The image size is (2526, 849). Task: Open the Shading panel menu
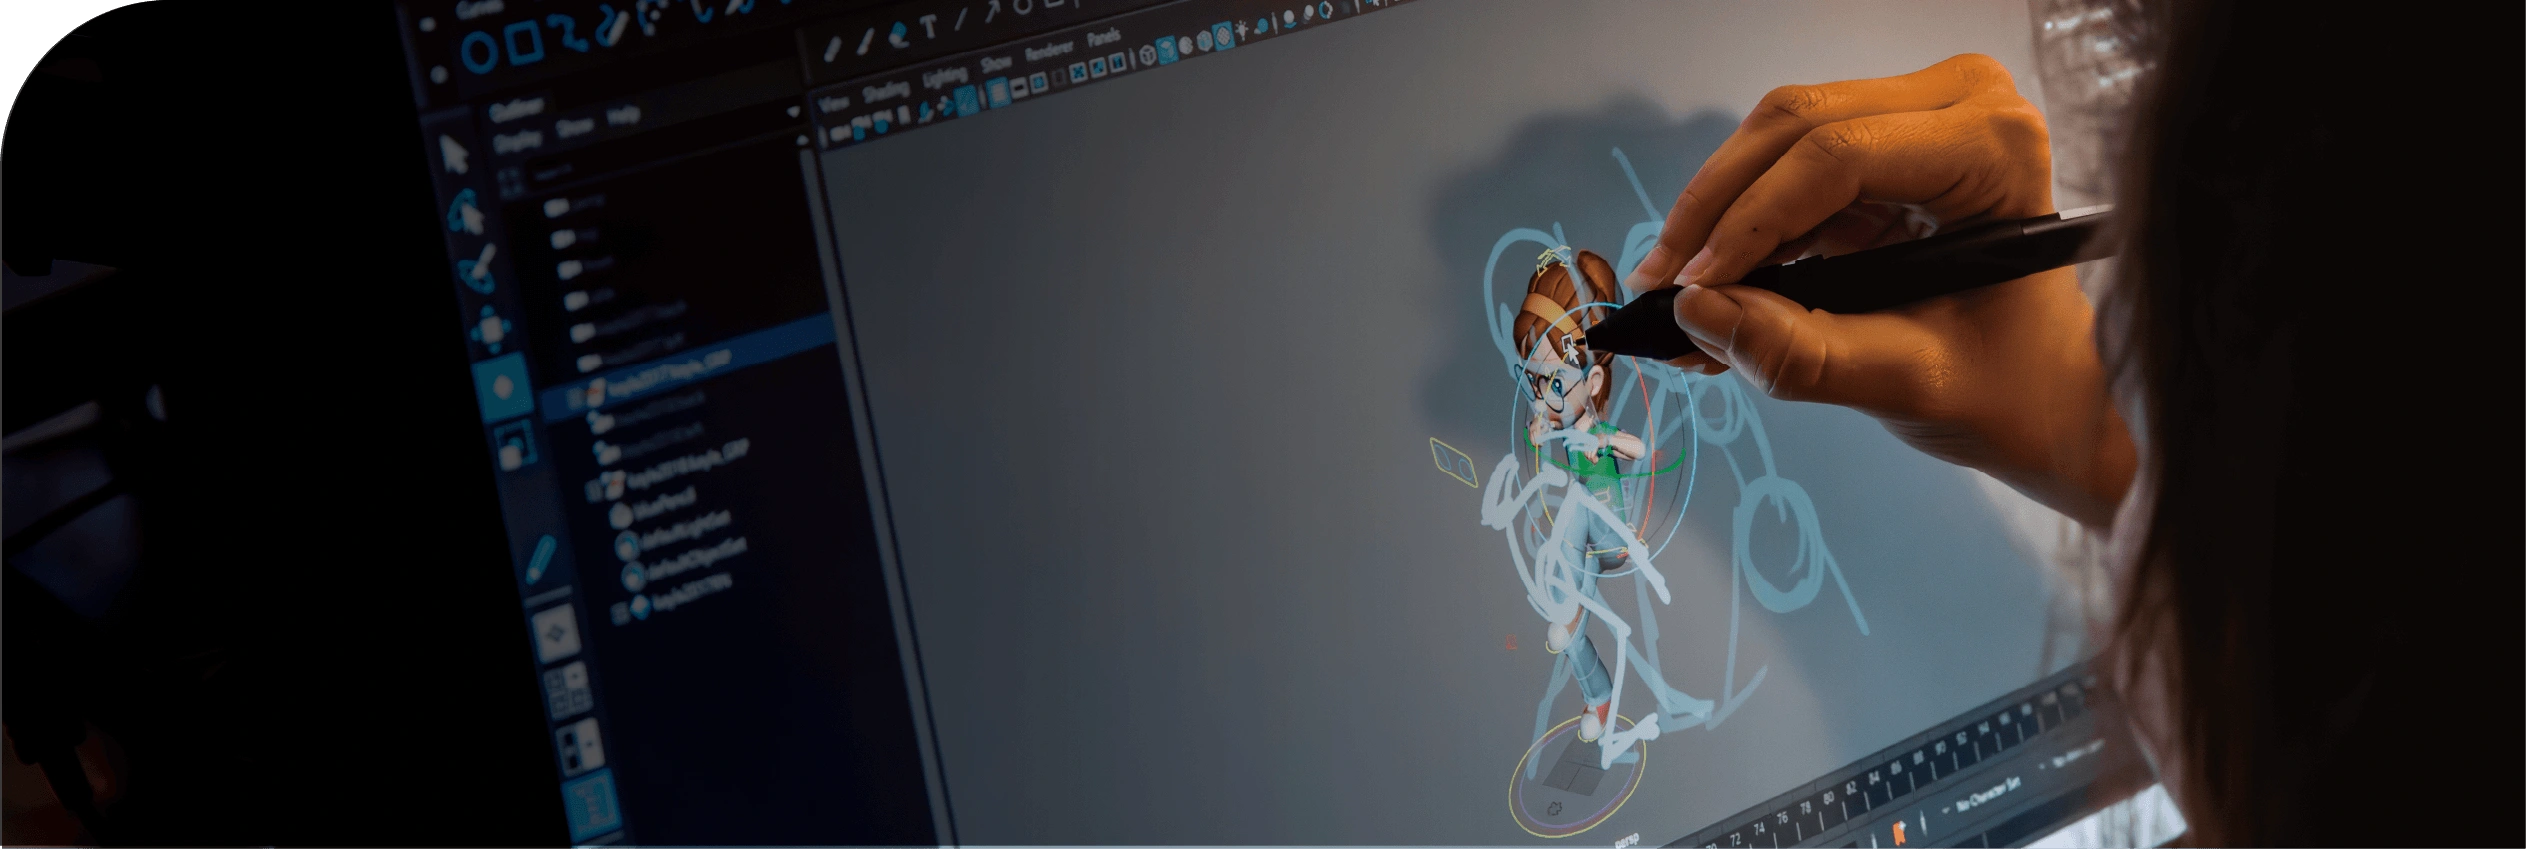point(885,91)
